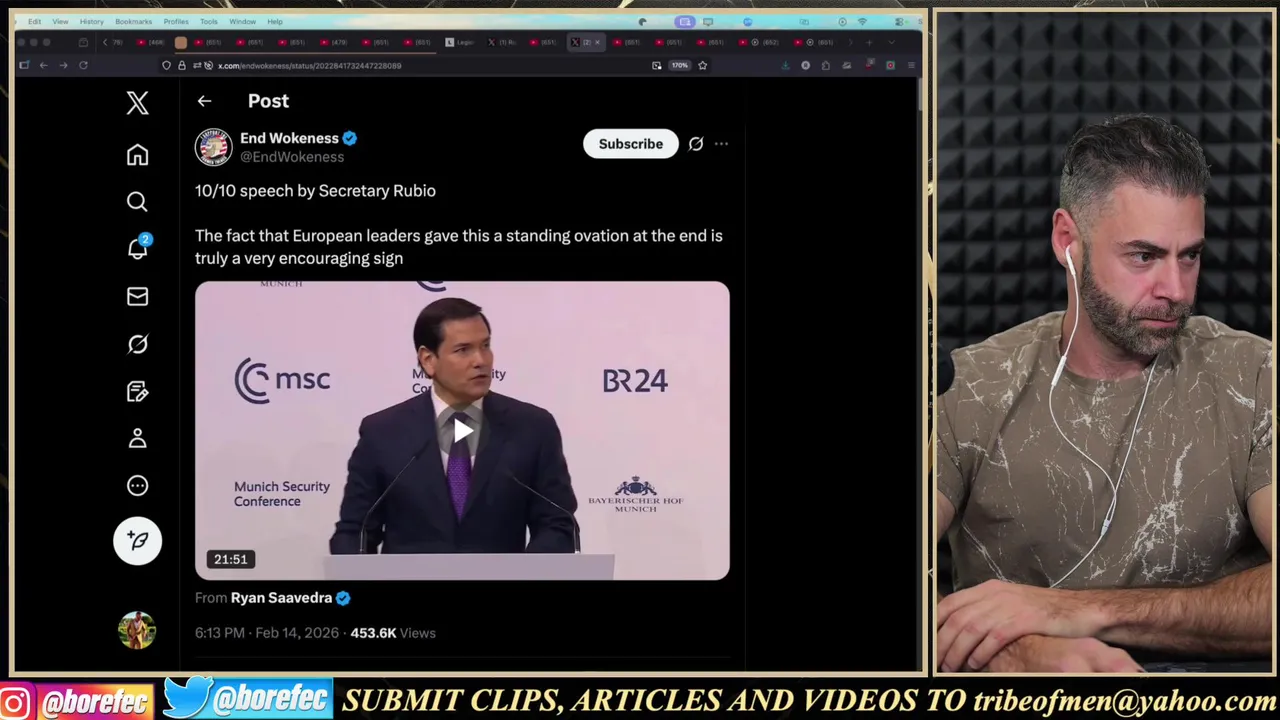Open the View menu
This screenshot has width=1280, height=720.
60,21
